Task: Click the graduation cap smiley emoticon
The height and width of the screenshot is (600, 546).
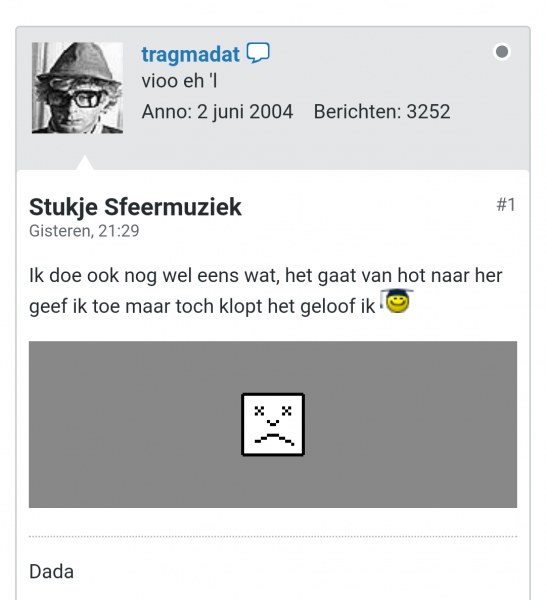Action: (x=396, y=301)
